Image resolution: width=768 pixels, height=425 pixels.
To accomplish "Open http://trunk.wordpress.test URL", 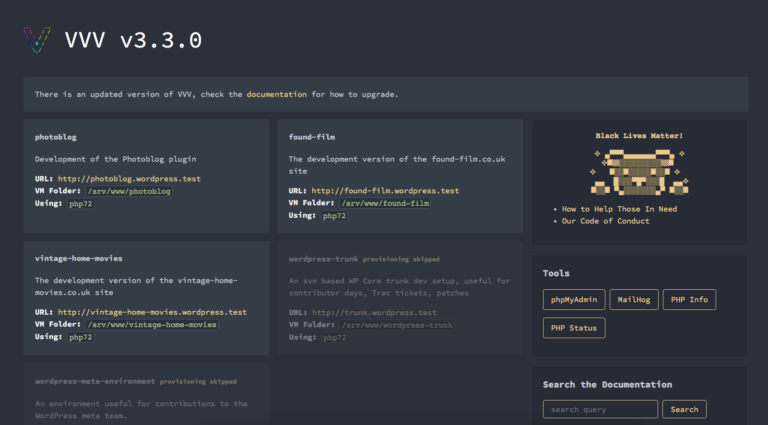I will click(x=374, y=312).
